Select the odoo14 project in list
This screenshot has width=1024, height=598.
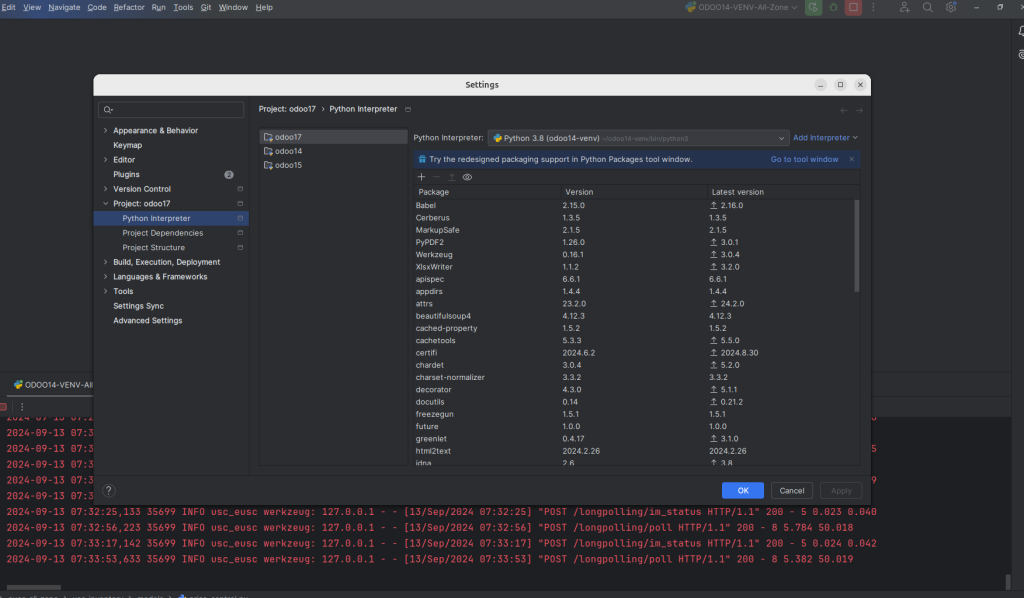coord(333,151)
